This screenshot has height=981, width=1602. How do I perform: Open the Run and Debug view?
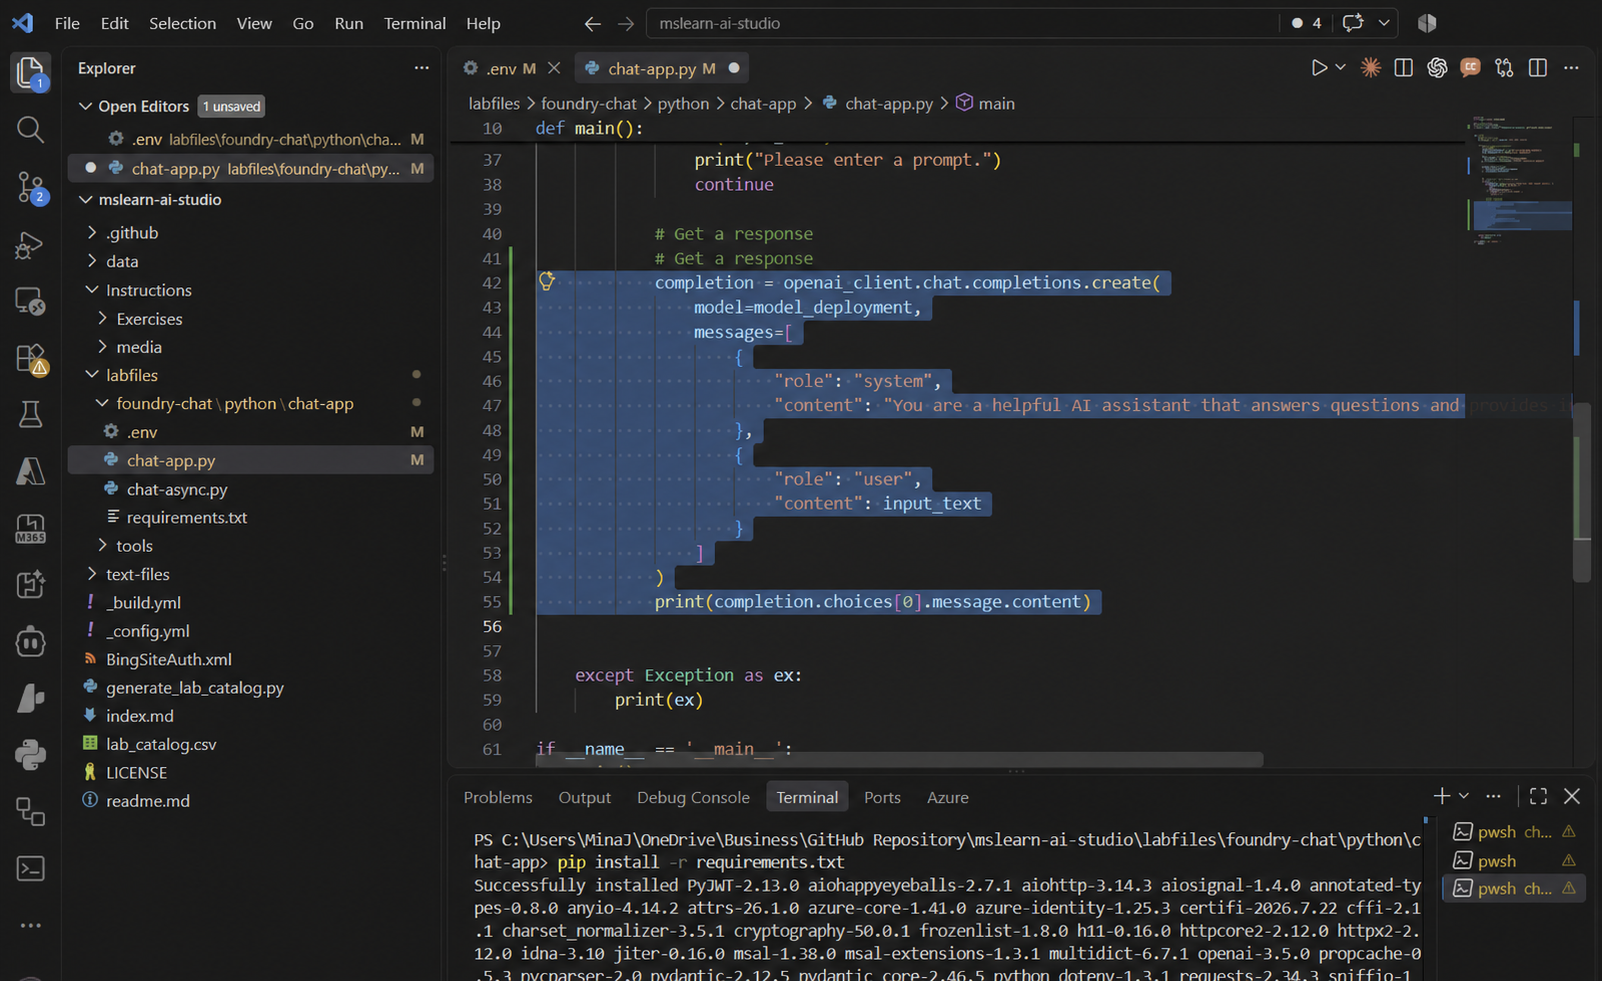[30, 245]
